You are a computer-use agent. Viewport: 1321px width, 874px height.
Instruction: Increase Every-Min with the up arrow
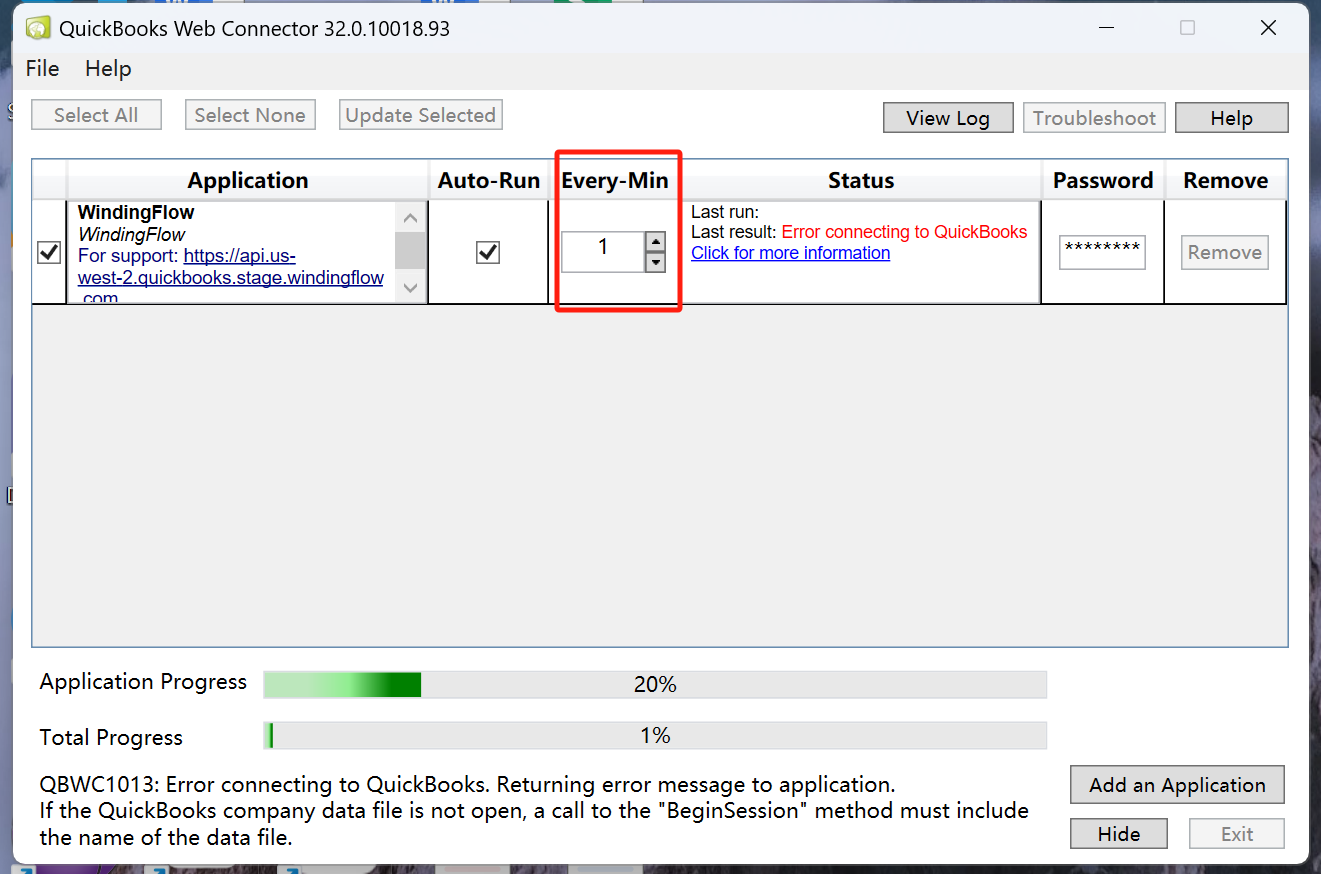[x=656, y=242]
